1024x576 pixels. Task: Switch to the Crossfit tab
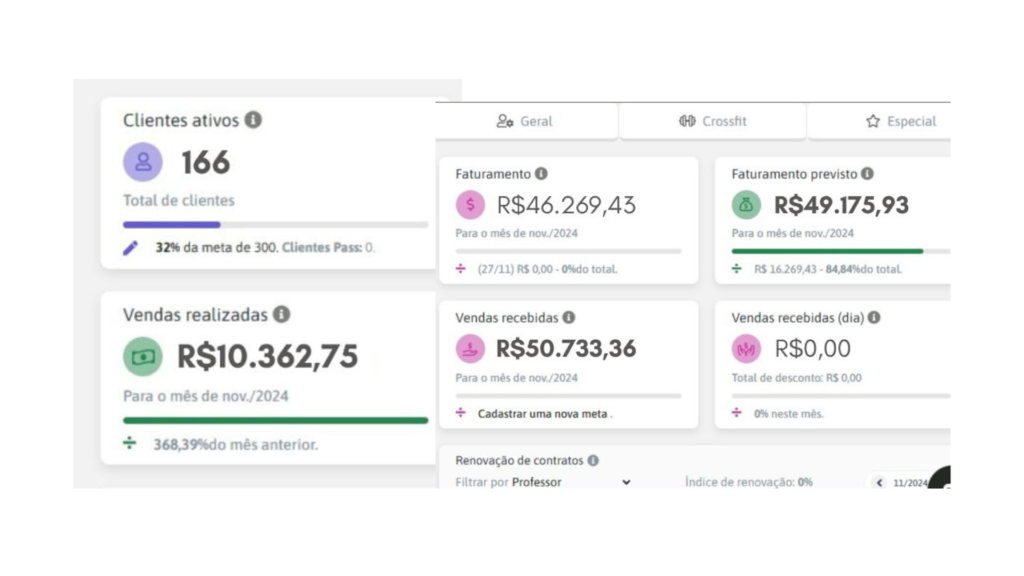tap(712, 121)
